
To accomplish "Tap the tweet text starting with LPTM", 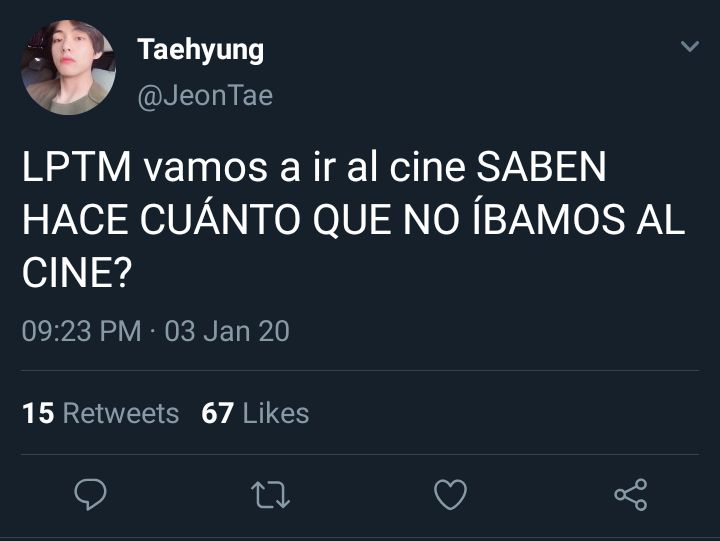I will pos(354,220).
